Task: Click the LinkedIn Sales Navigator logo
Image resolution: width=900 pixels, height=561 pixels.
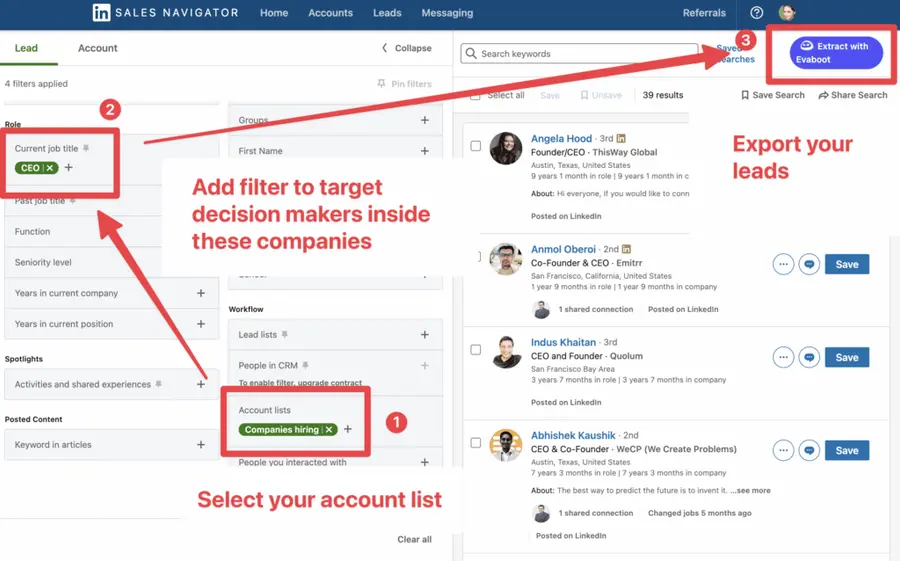Action: pos(165,13)
